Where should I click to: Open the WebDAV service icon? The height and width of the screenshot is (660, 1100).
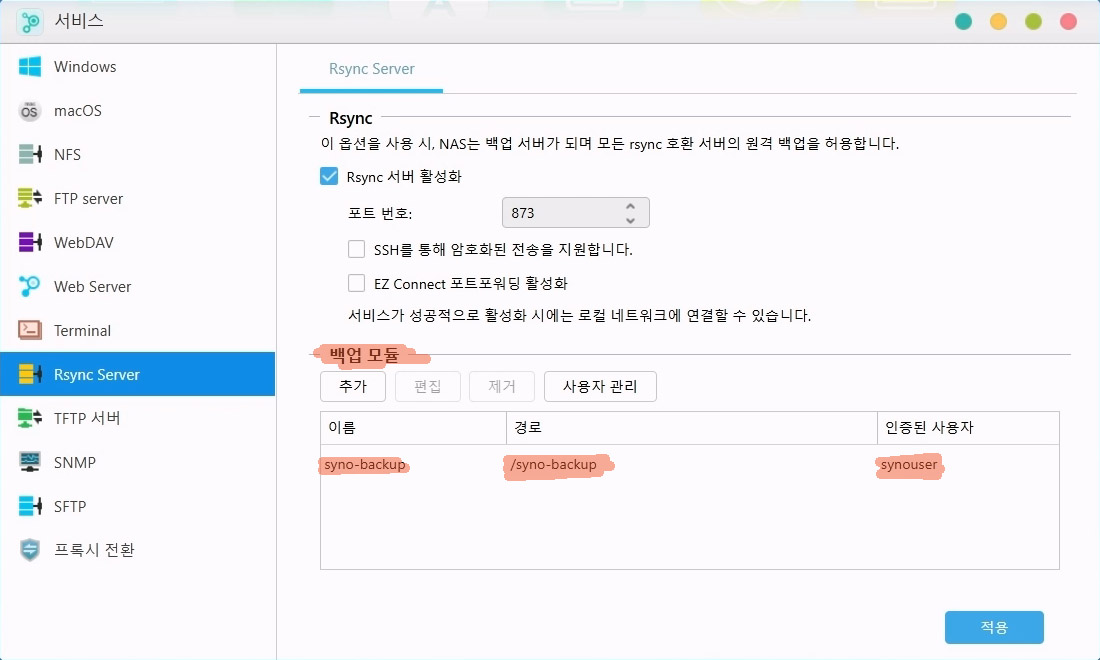tap(30, 243)
